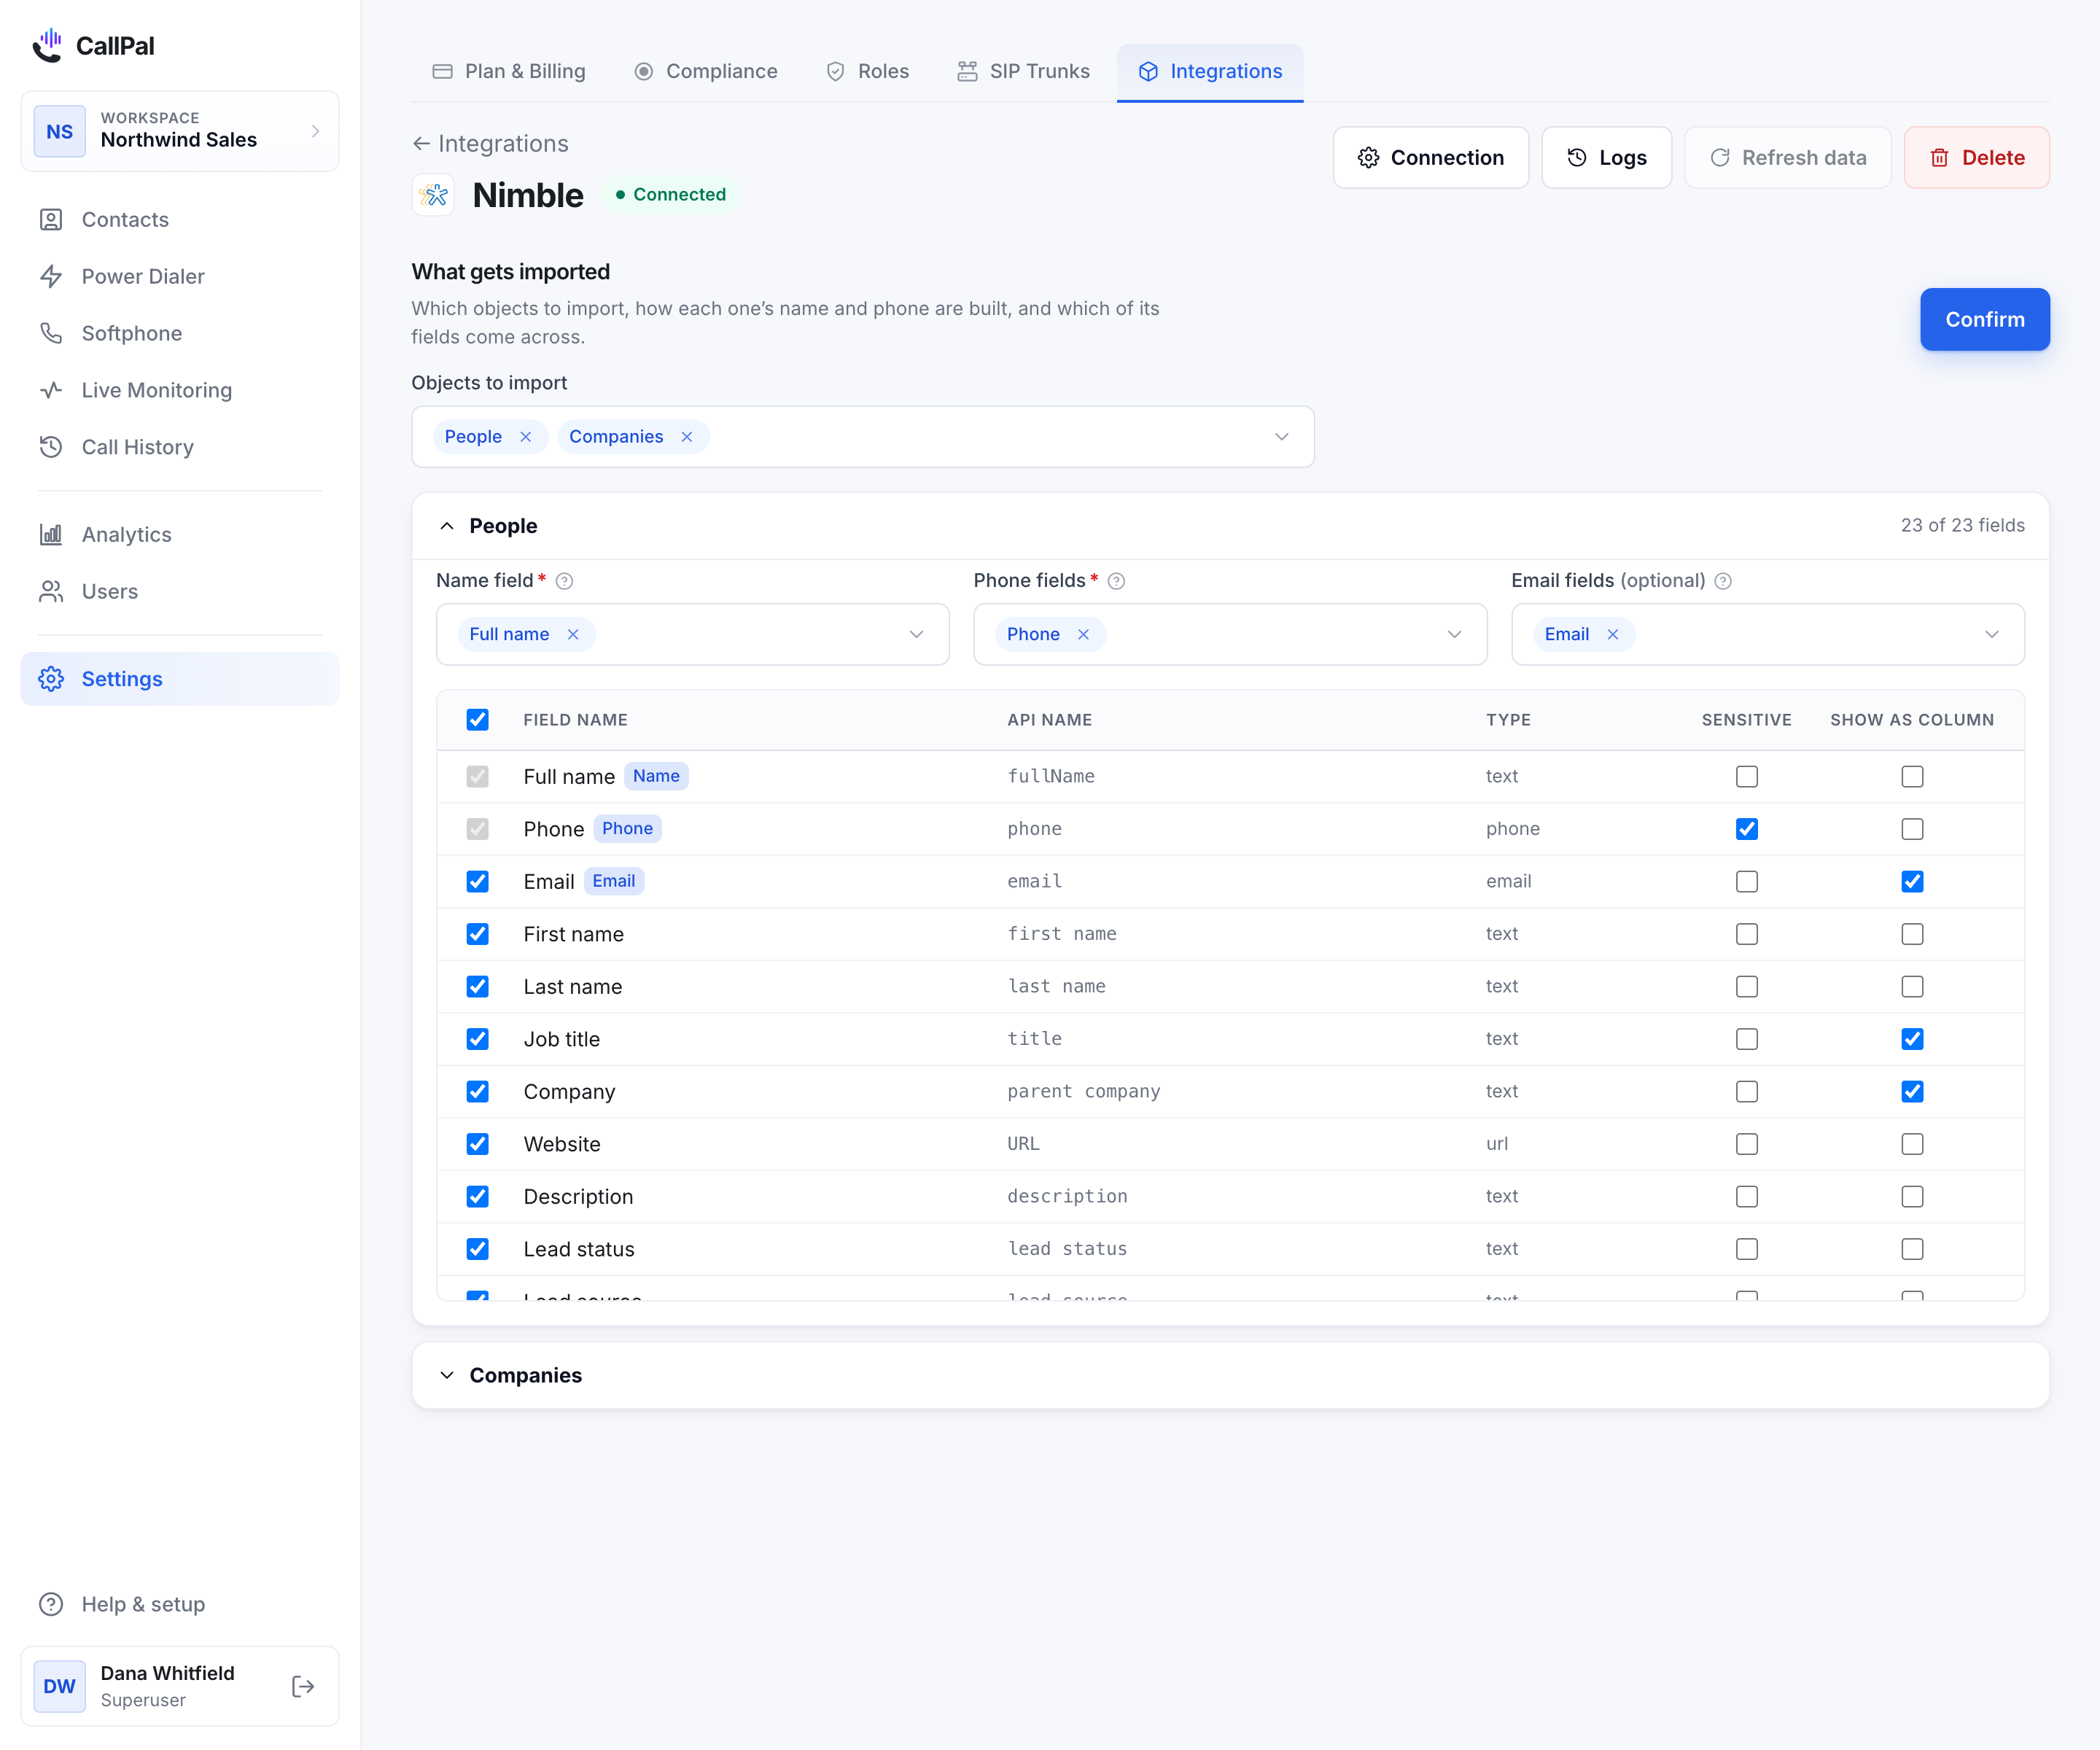
Task: Click the 'fullName' API name cell
Action: [x=1051, y=777]
